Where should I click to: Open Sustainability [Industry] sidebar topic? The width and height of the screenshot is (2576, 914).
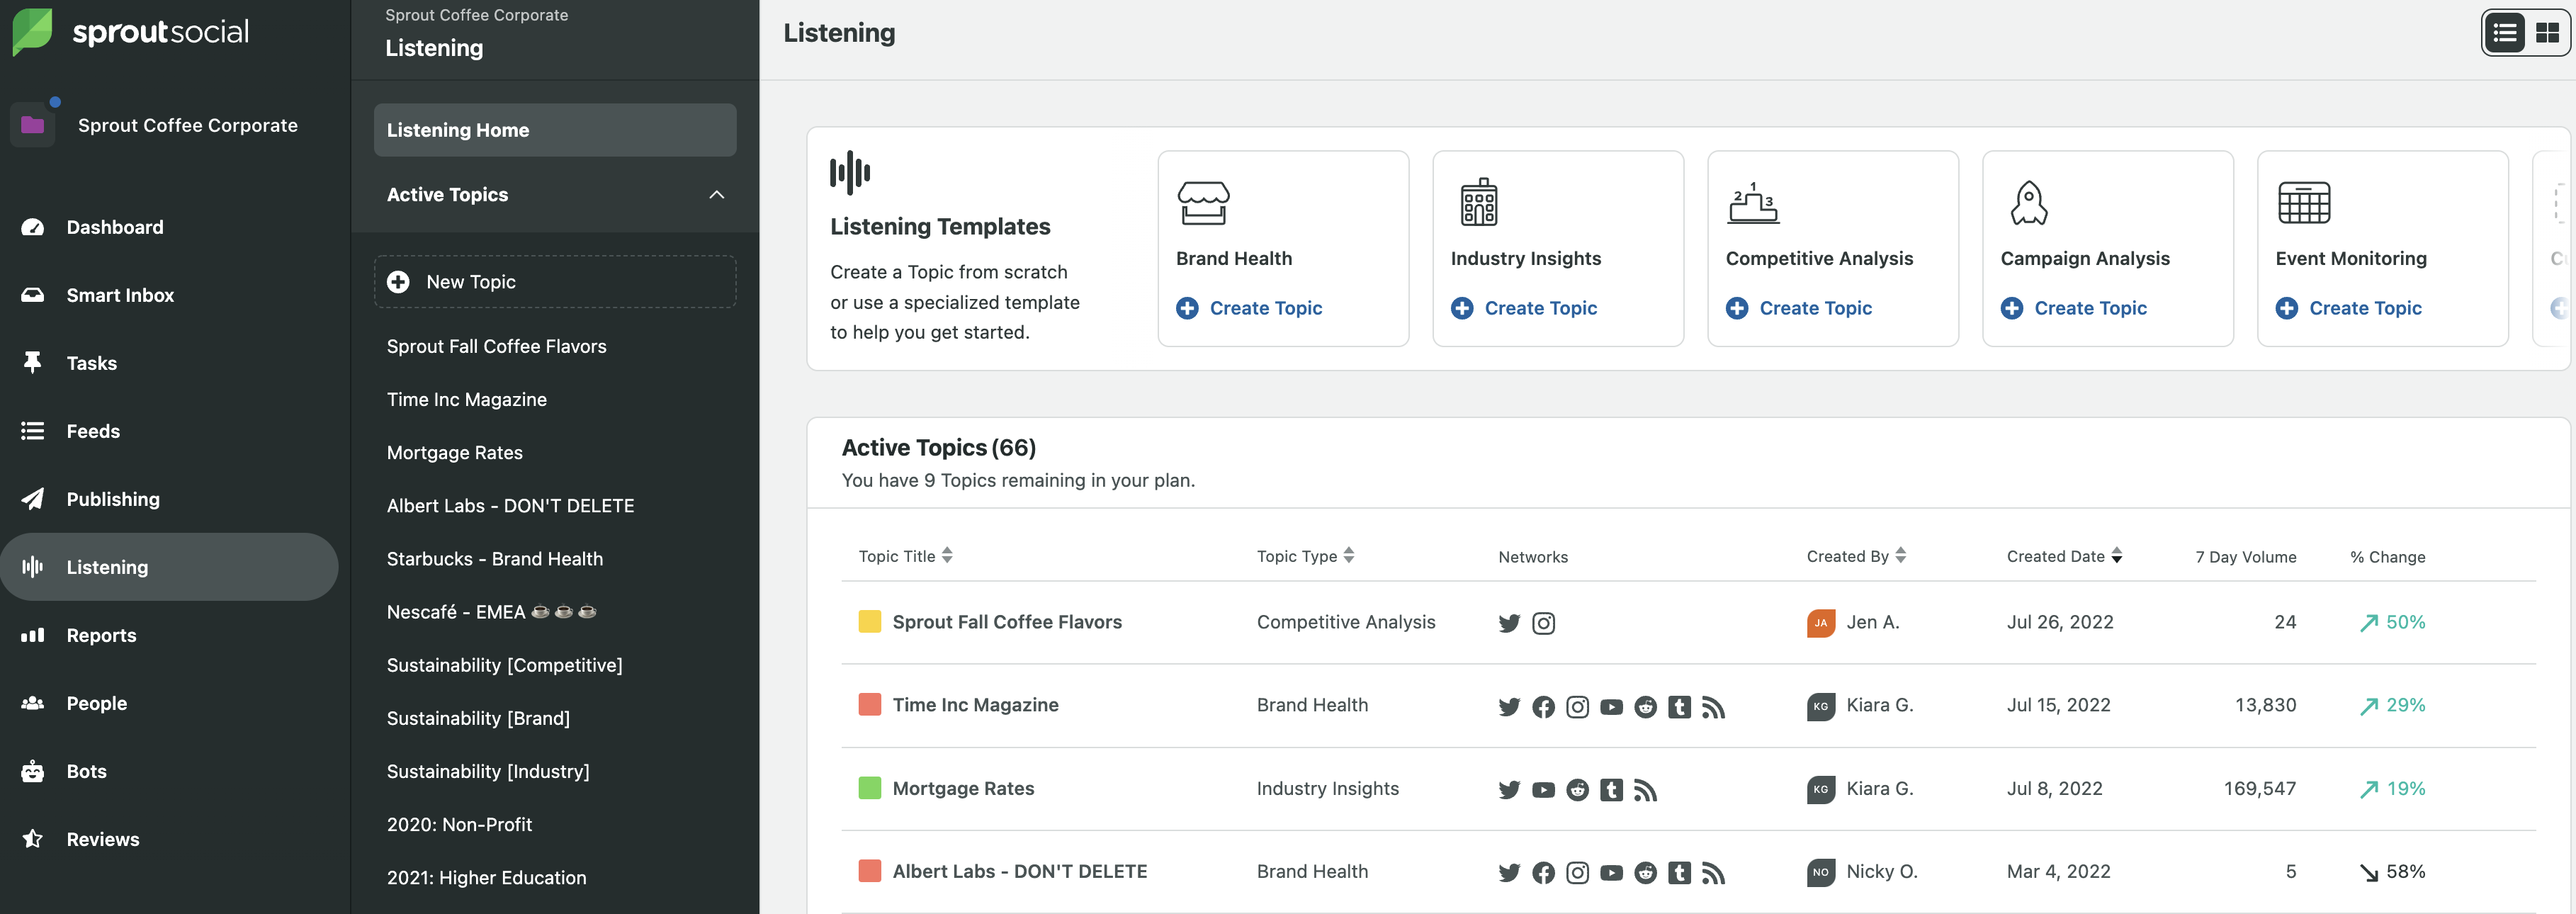pos(488,771)
